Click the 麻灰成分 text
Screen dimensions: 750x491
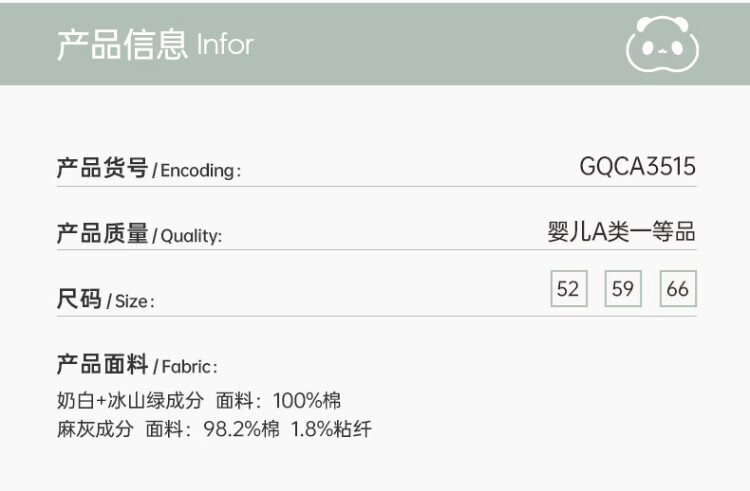[95, 430]
